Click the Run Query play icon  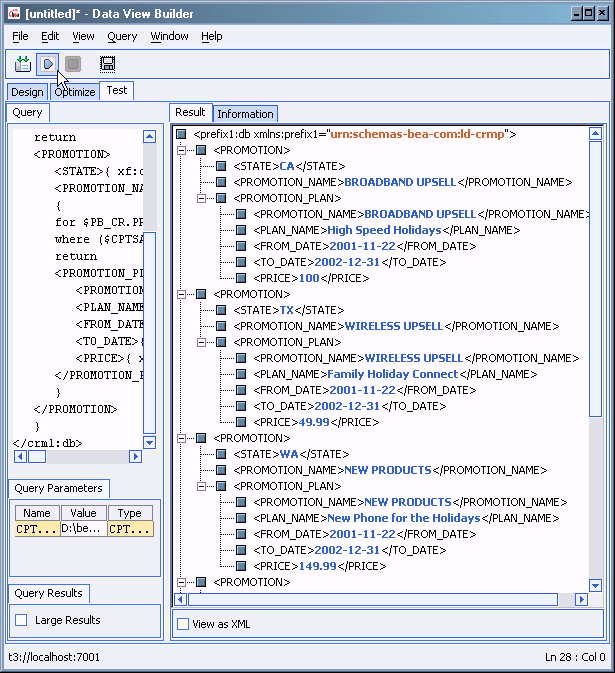(47, 64)
